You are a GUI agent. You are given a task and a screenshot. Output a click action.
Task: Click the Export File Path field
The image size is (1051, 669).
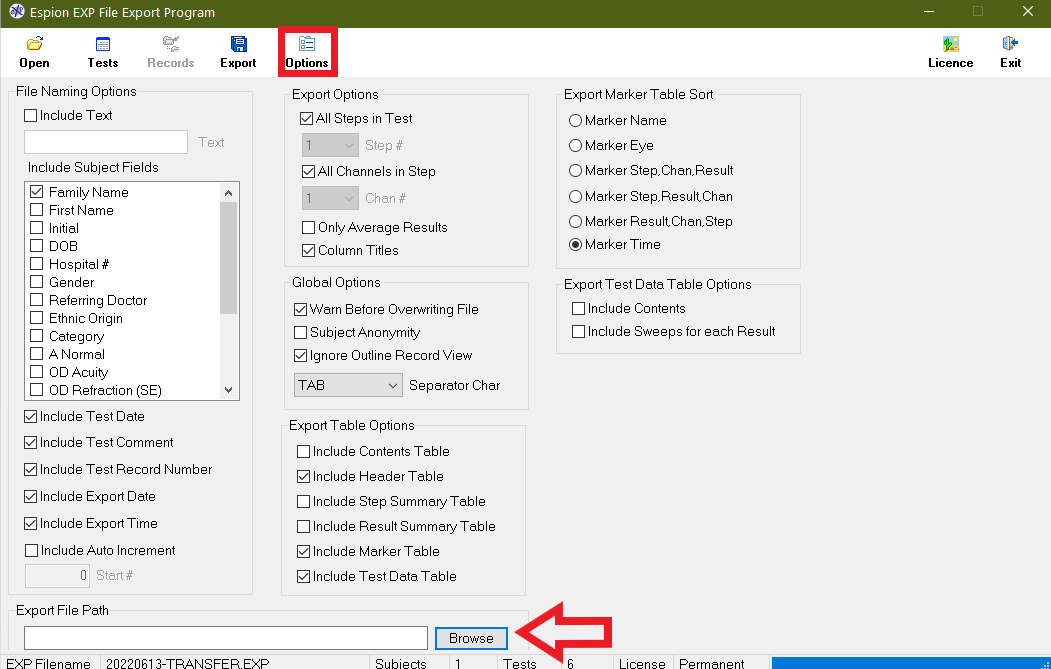226,638
